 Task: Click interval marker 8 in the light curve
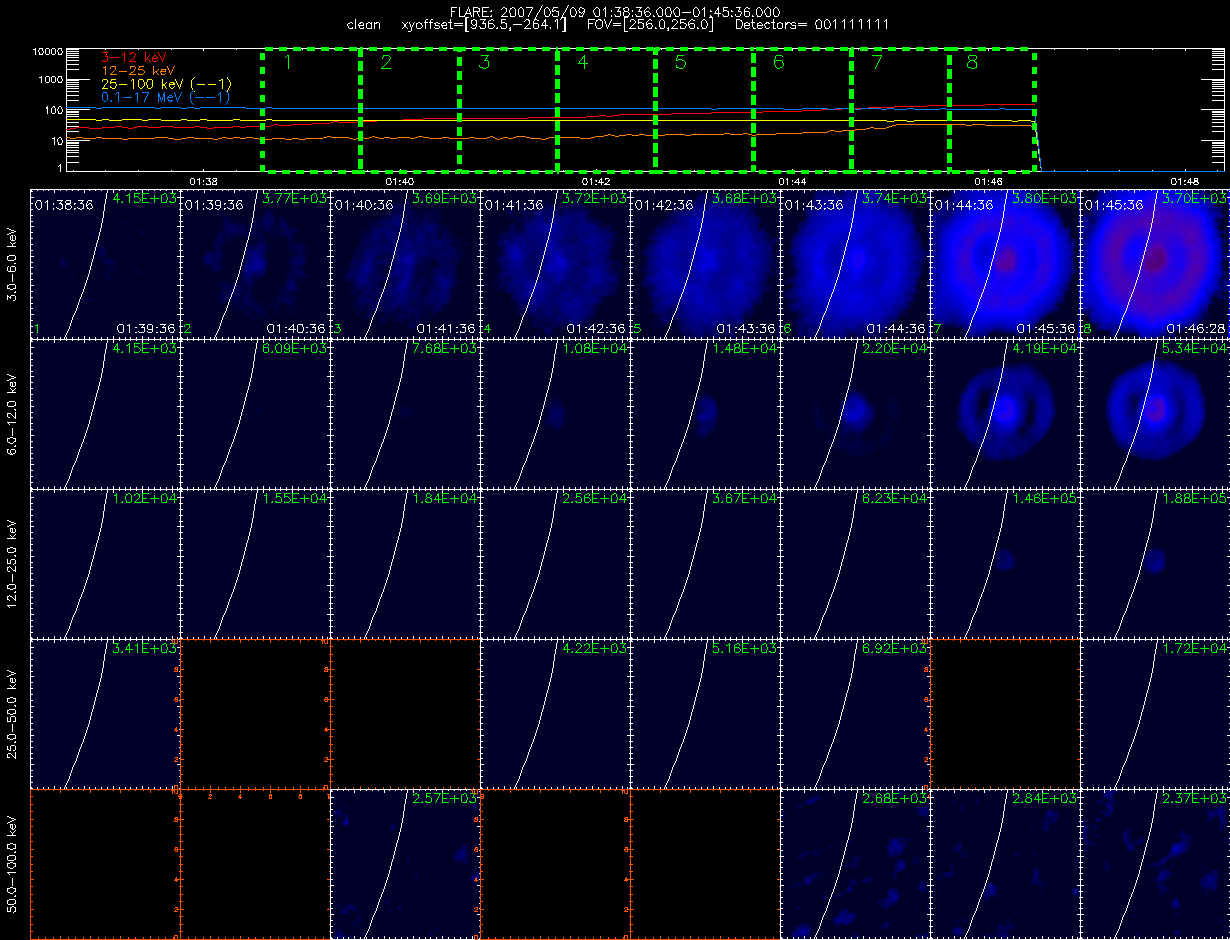tap(974, 63)
